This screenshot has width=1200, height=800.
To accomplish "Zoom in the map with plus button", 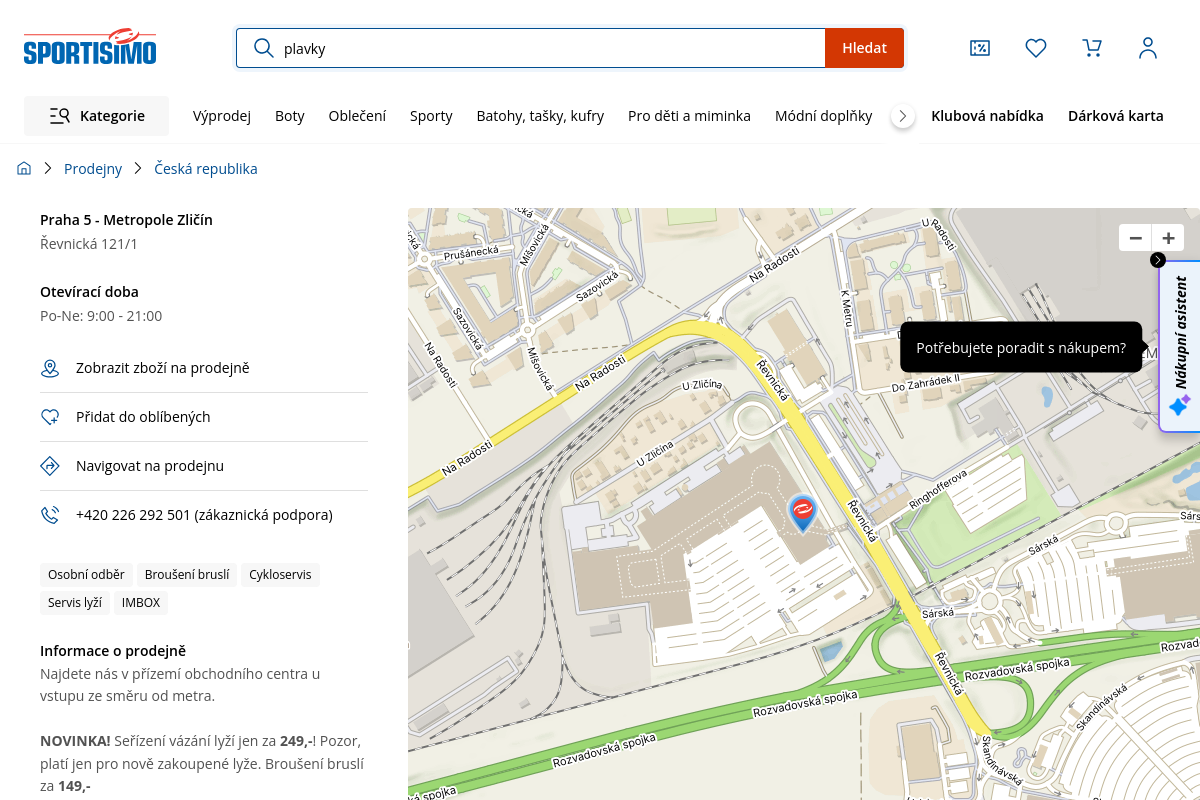I will click(x=1168, y=238).
